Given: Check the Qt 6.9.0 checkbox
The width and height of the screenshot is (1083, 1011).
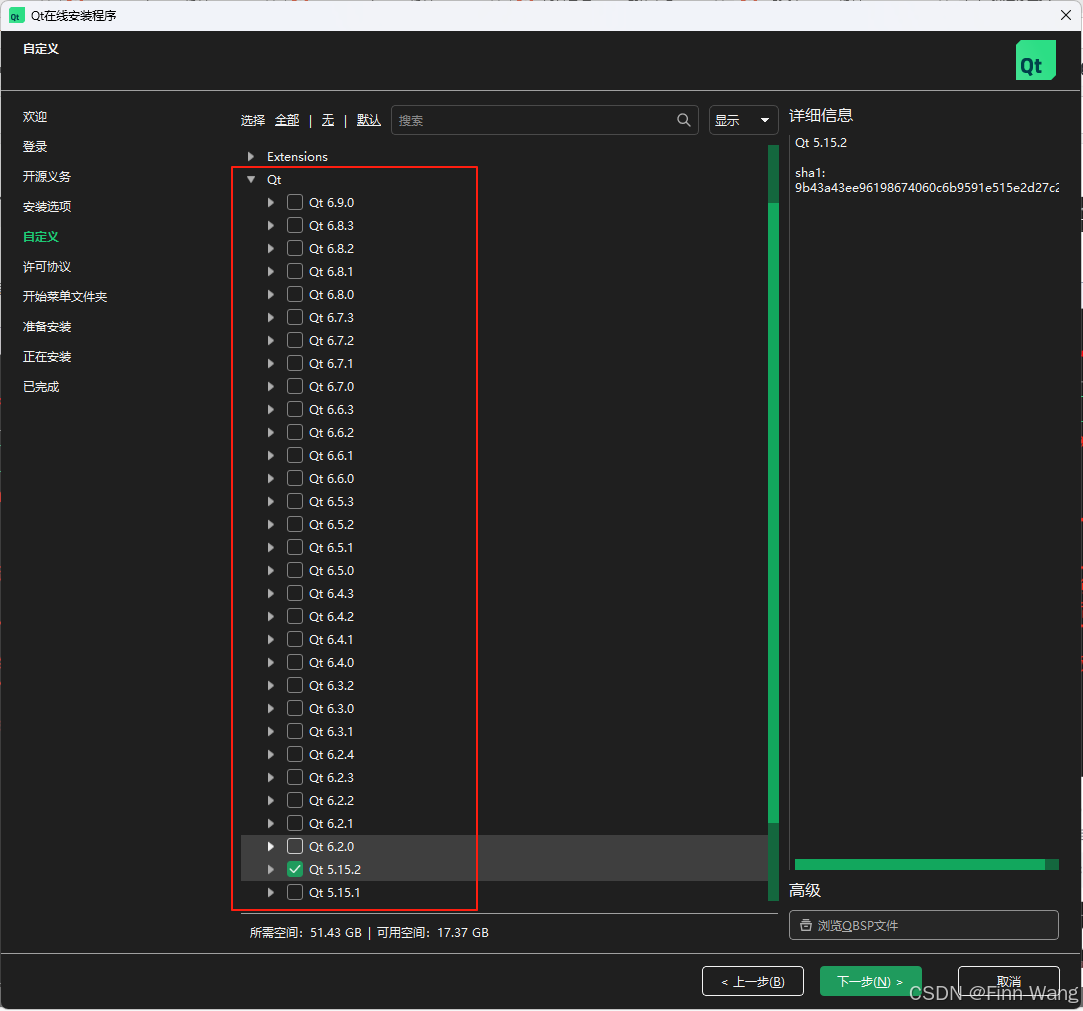Looking at the screenshot, I should 295,202.
